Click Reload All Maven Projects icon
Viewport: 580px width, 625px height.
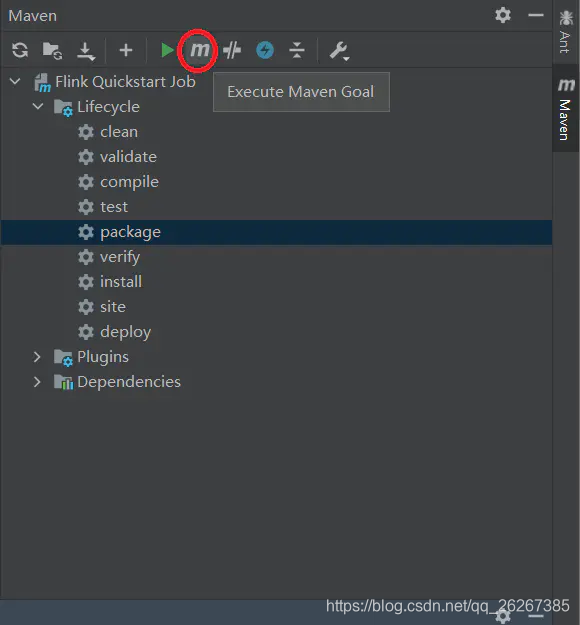coord(20,51)
